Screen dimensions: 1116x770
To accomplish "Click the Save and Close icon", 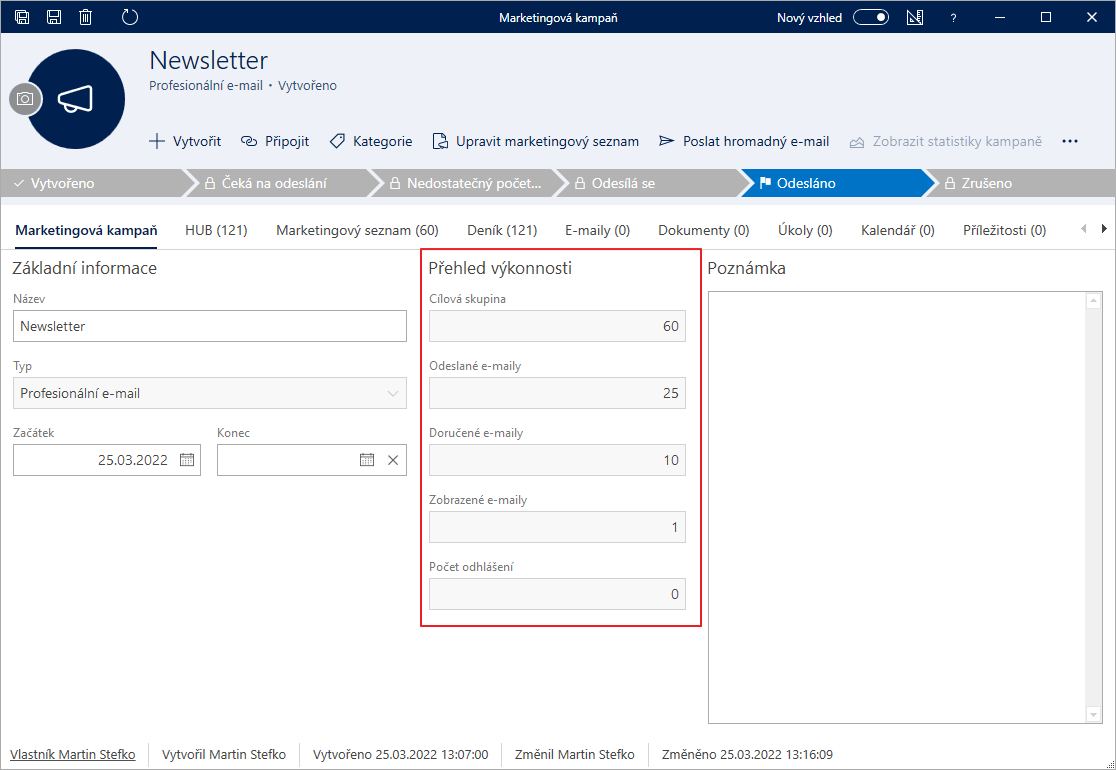I will (x=22, y=17).
